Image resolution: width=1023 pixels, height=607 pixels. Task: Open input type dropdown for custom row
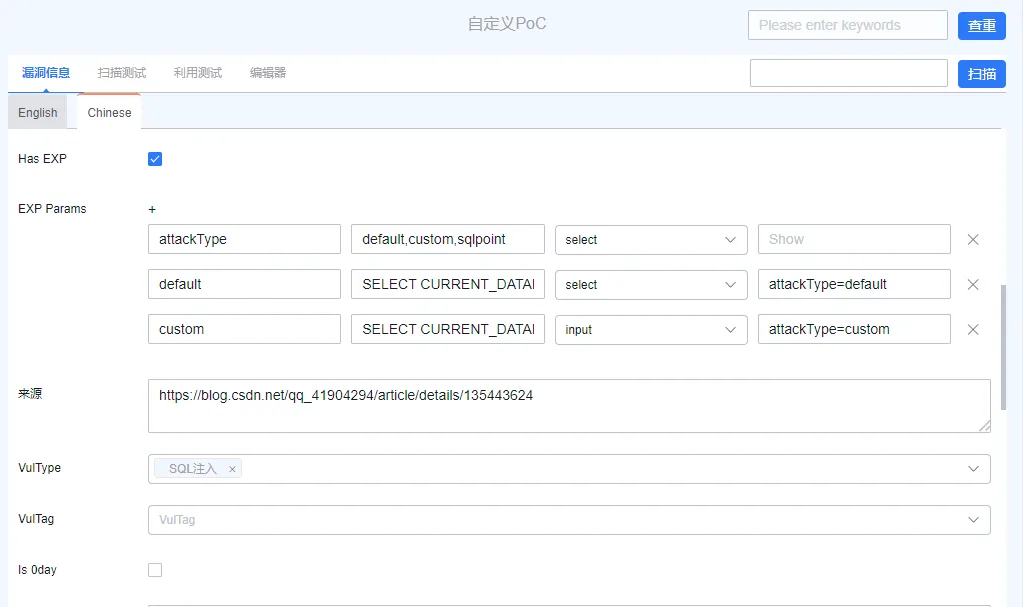[651, 330]
